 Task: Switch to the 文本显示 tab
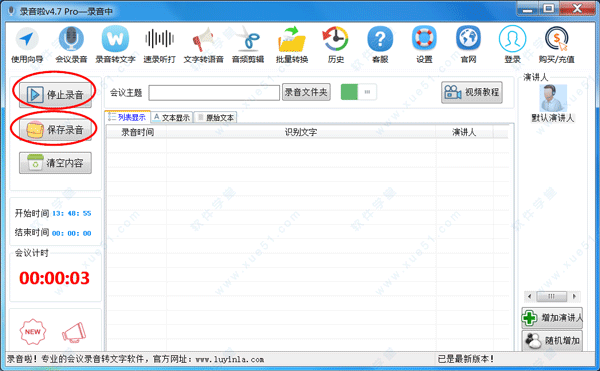click(x=172, y=117)
